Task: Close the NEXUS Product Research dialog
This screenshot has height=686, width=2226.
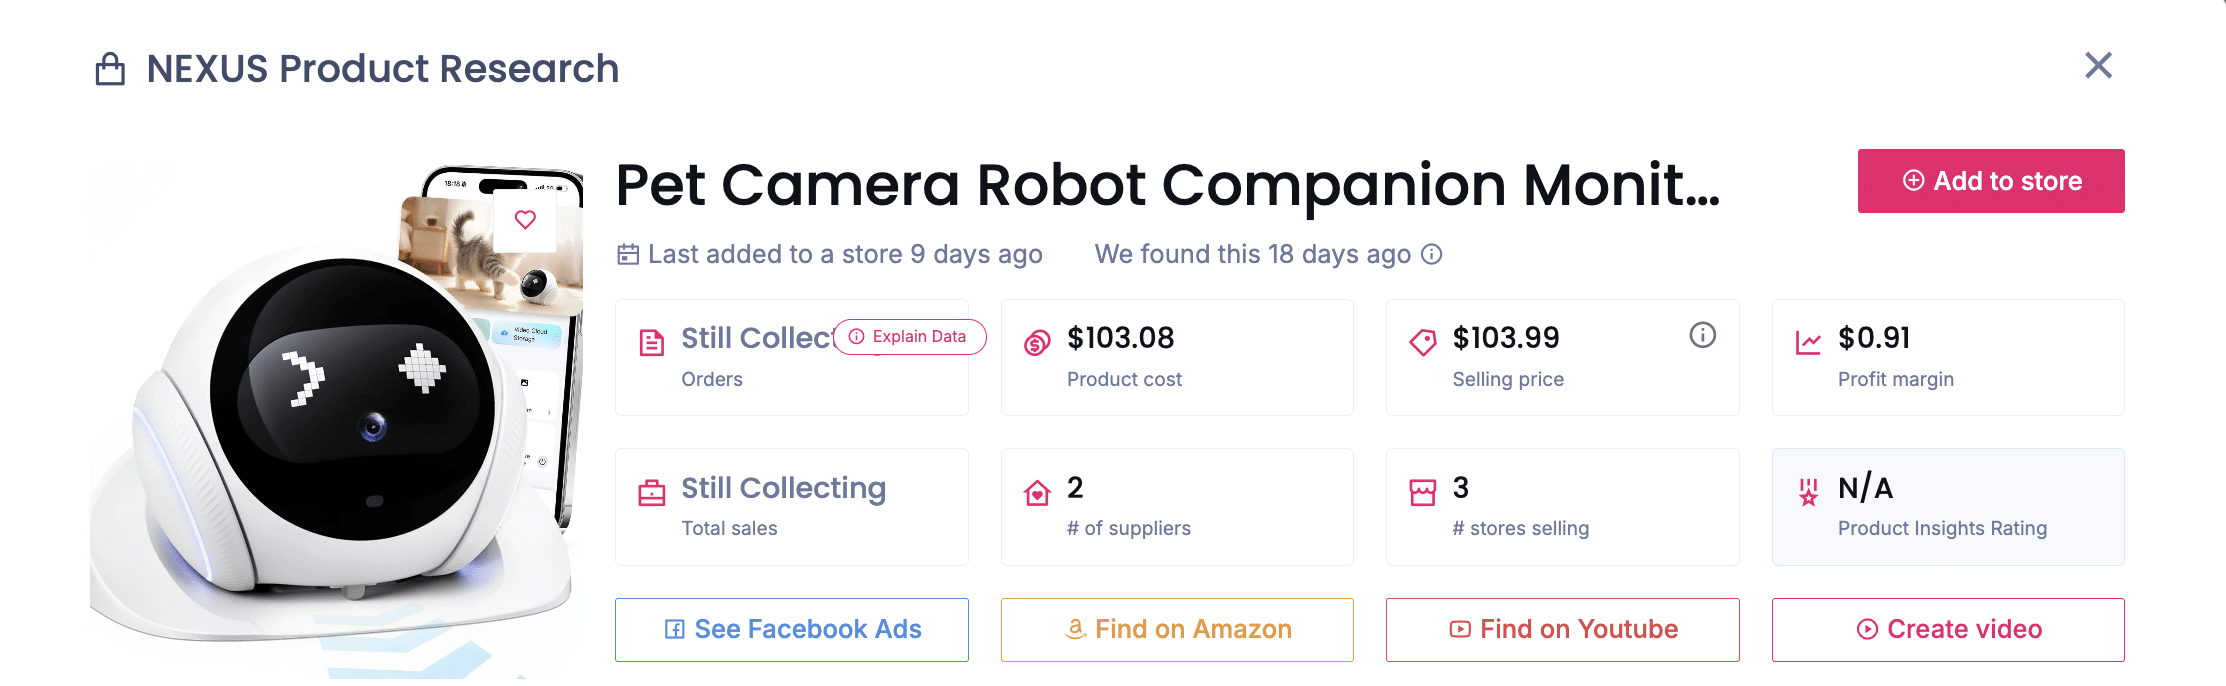Action: 2098,66
